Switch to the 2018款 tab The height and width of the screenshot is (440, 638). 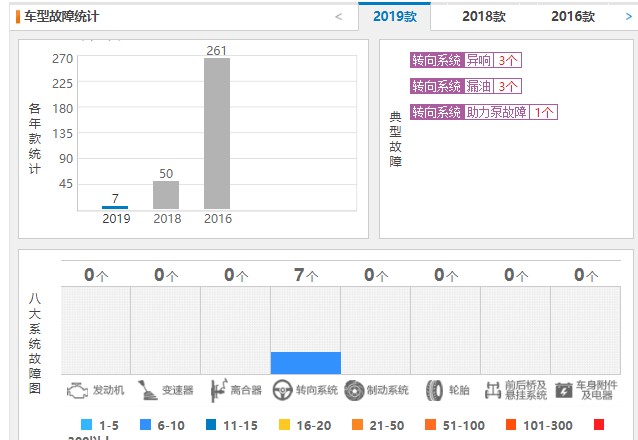484,17
